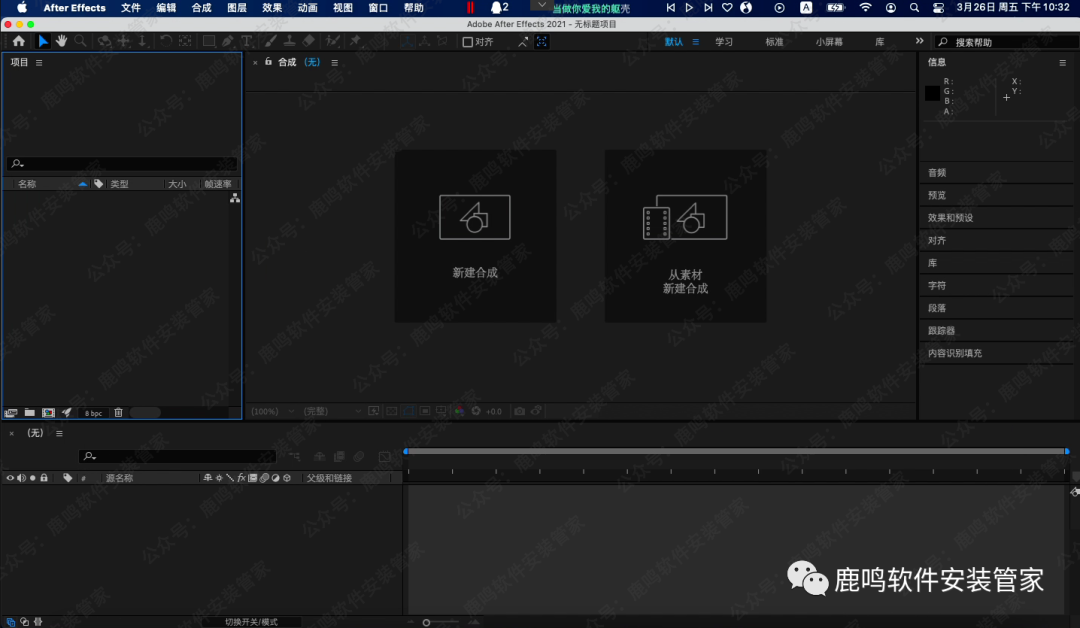Switch to the 学习 workspace tab
1080x628 pixels.
tap(724, 42)
